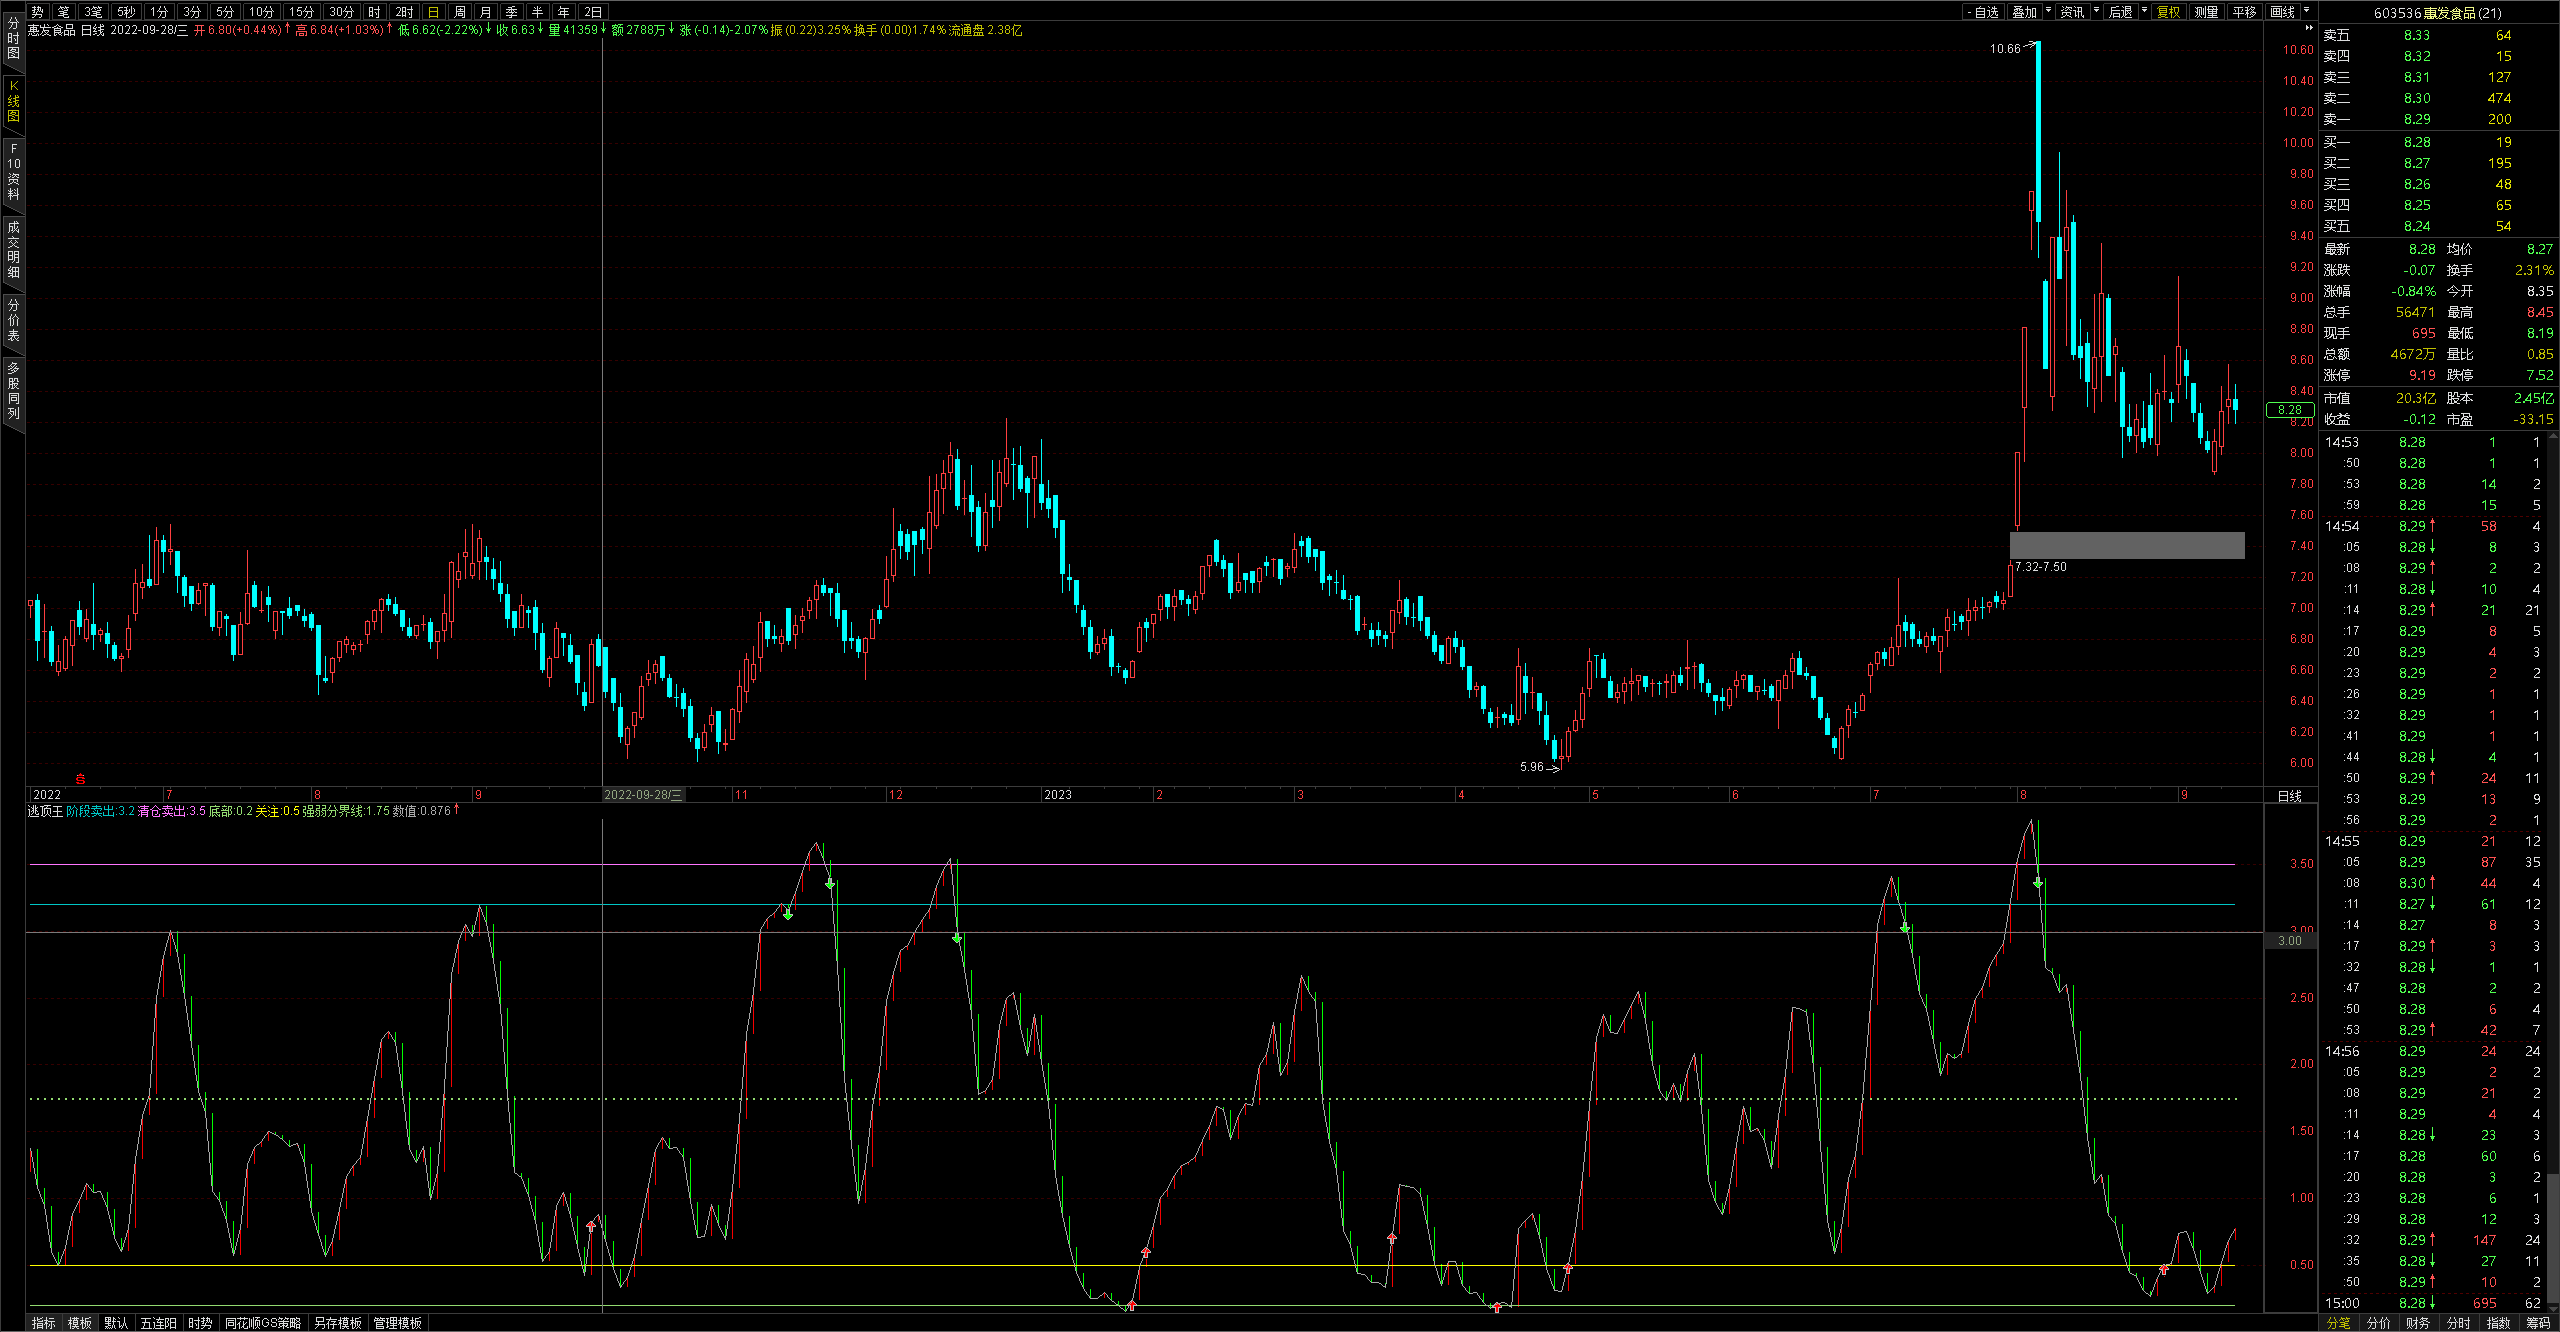2560x1332 pixels.
Task: Remove stock via the - 自选 button
Action: [x=1984, y=12]
